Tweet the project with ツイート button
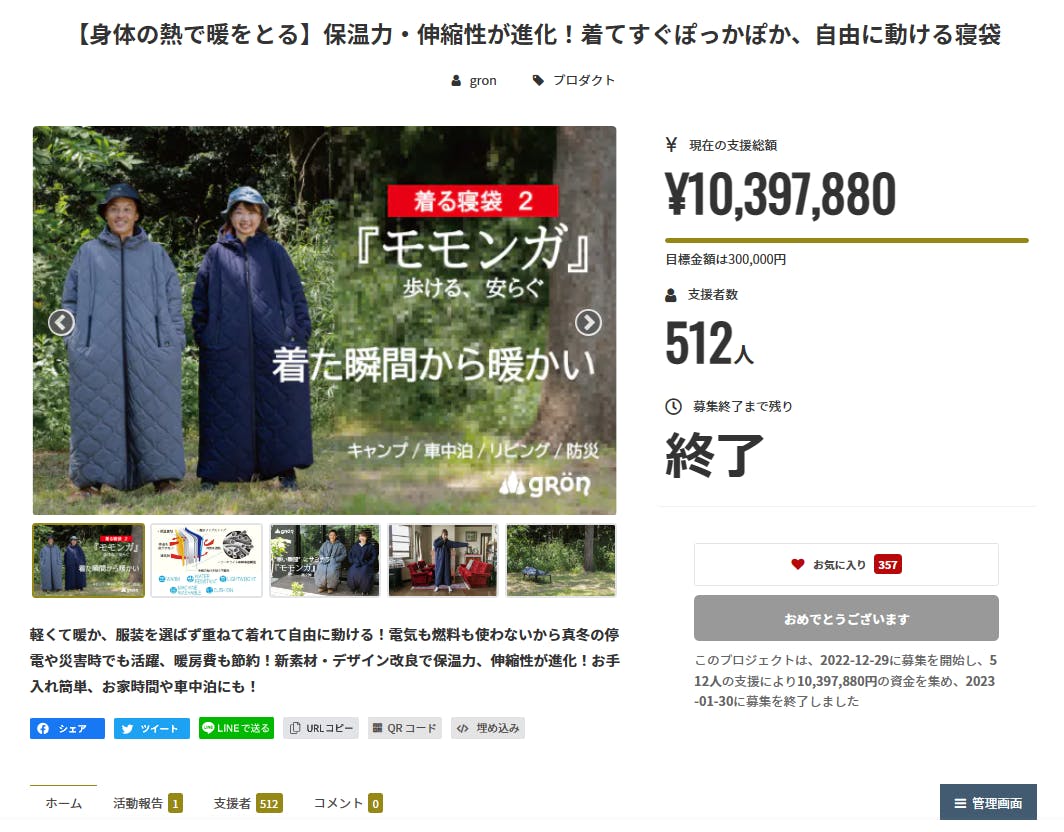This screenshot has height=832, width=1064. tap(151, 728)
